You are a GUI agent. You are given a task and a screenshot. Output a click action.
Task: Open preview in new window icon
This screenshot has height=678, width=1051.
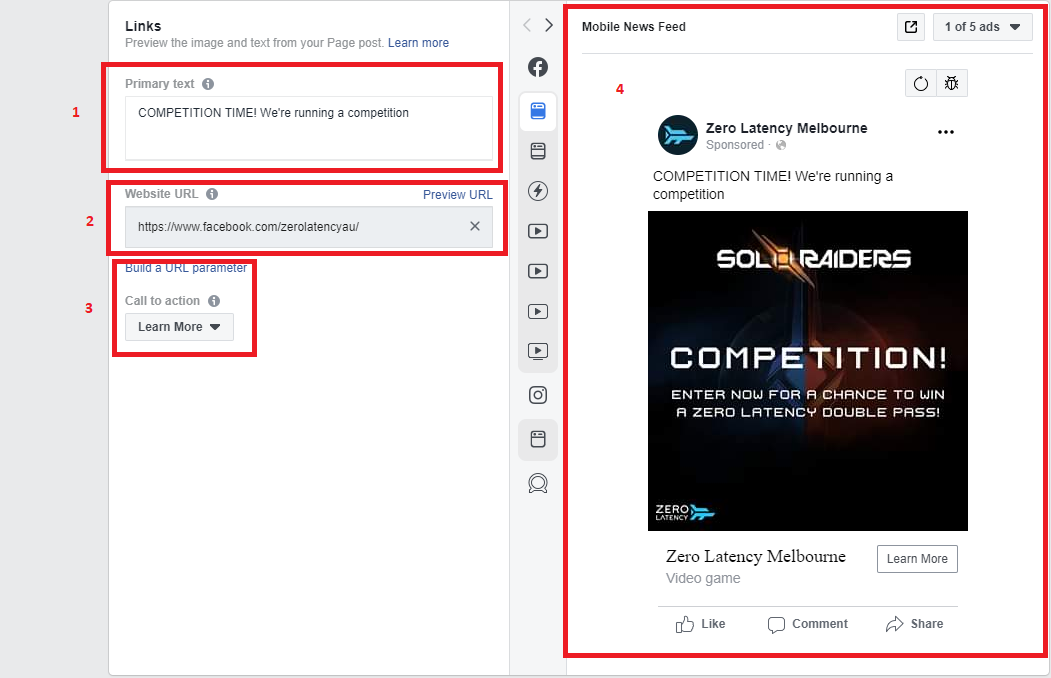point(911,27)
